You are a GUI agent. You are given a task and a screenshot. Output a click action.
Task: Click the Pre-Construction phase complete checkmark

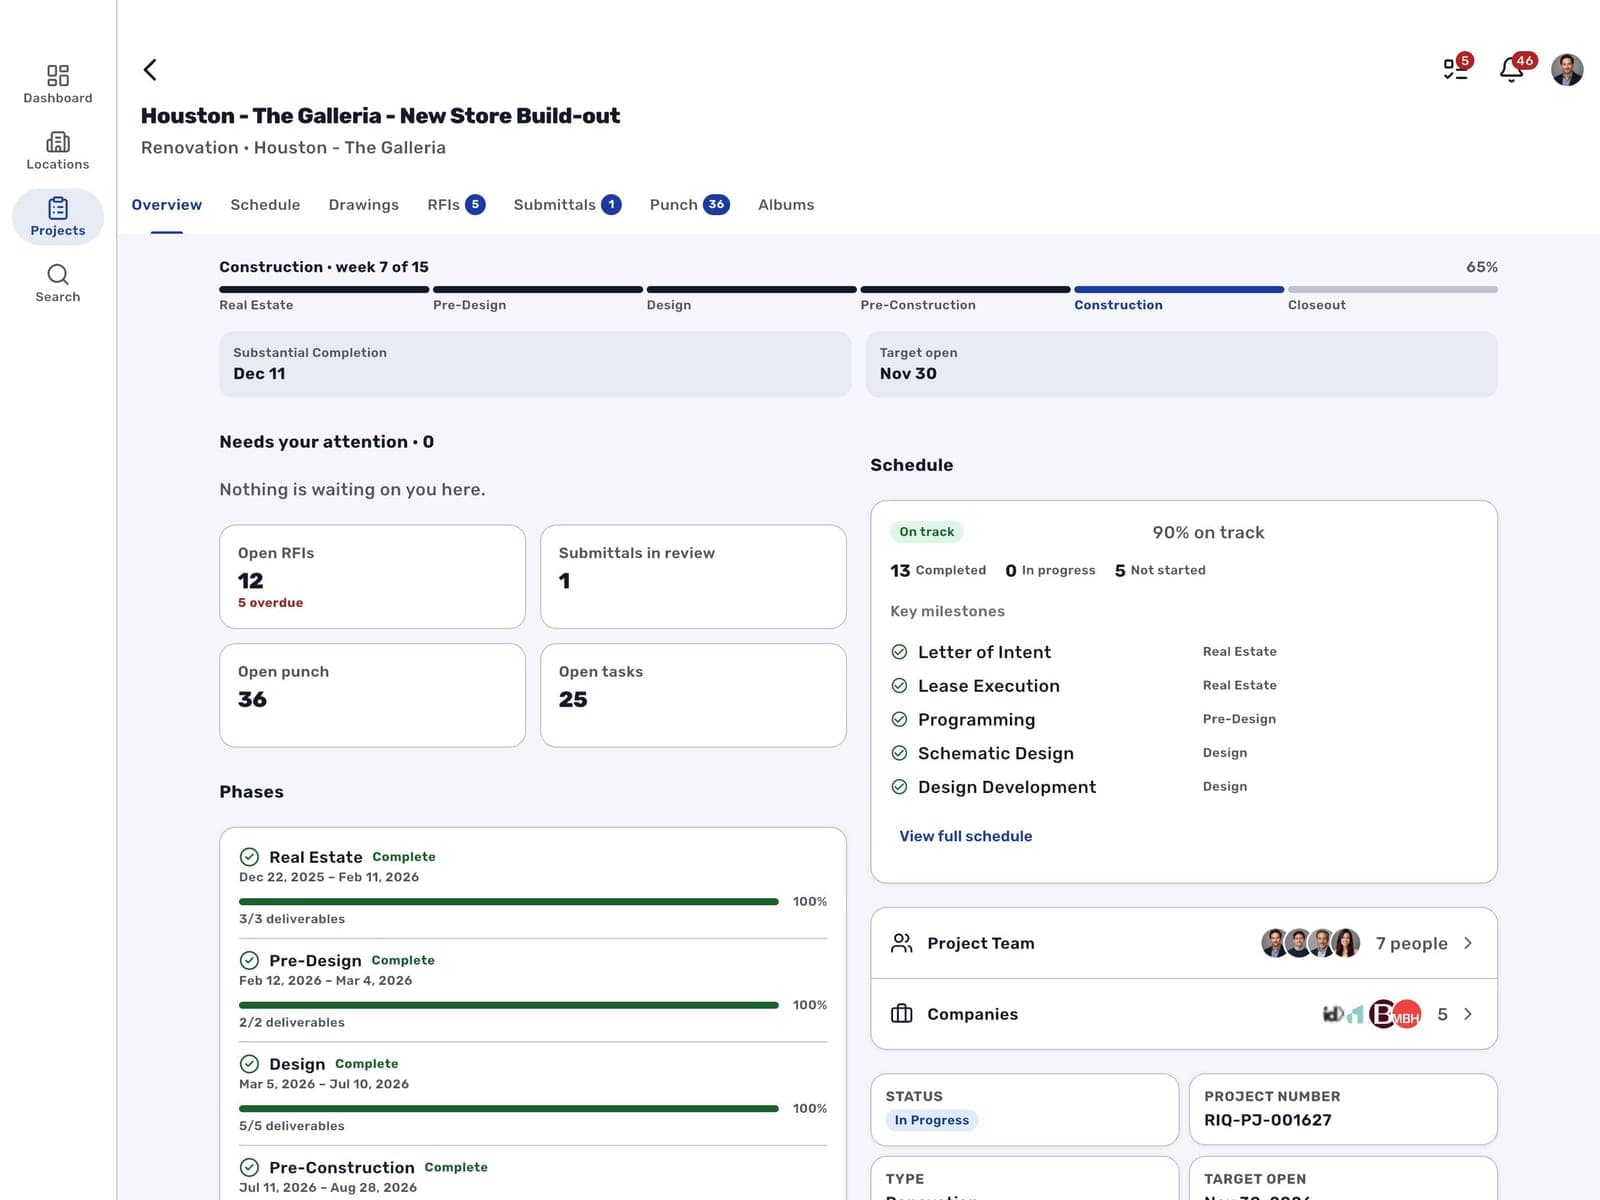(x=250, y=1167)
